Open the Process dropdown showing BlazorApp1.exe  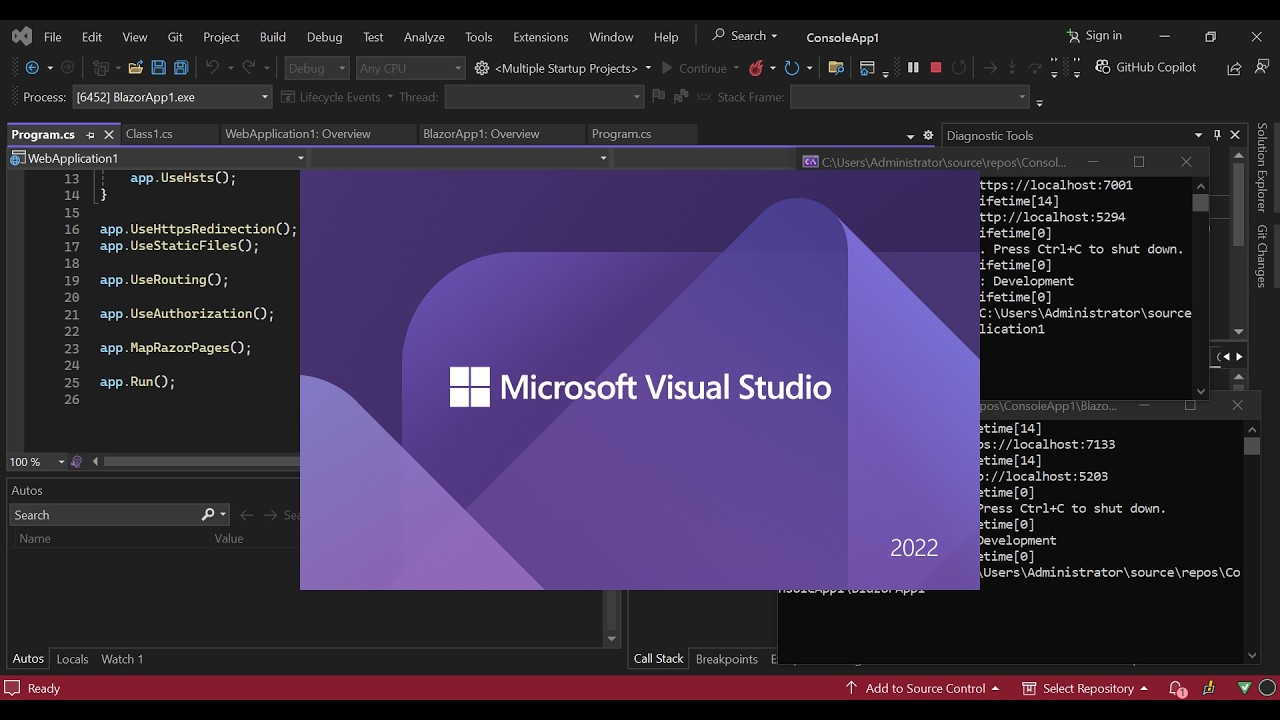tap(172, 97)
